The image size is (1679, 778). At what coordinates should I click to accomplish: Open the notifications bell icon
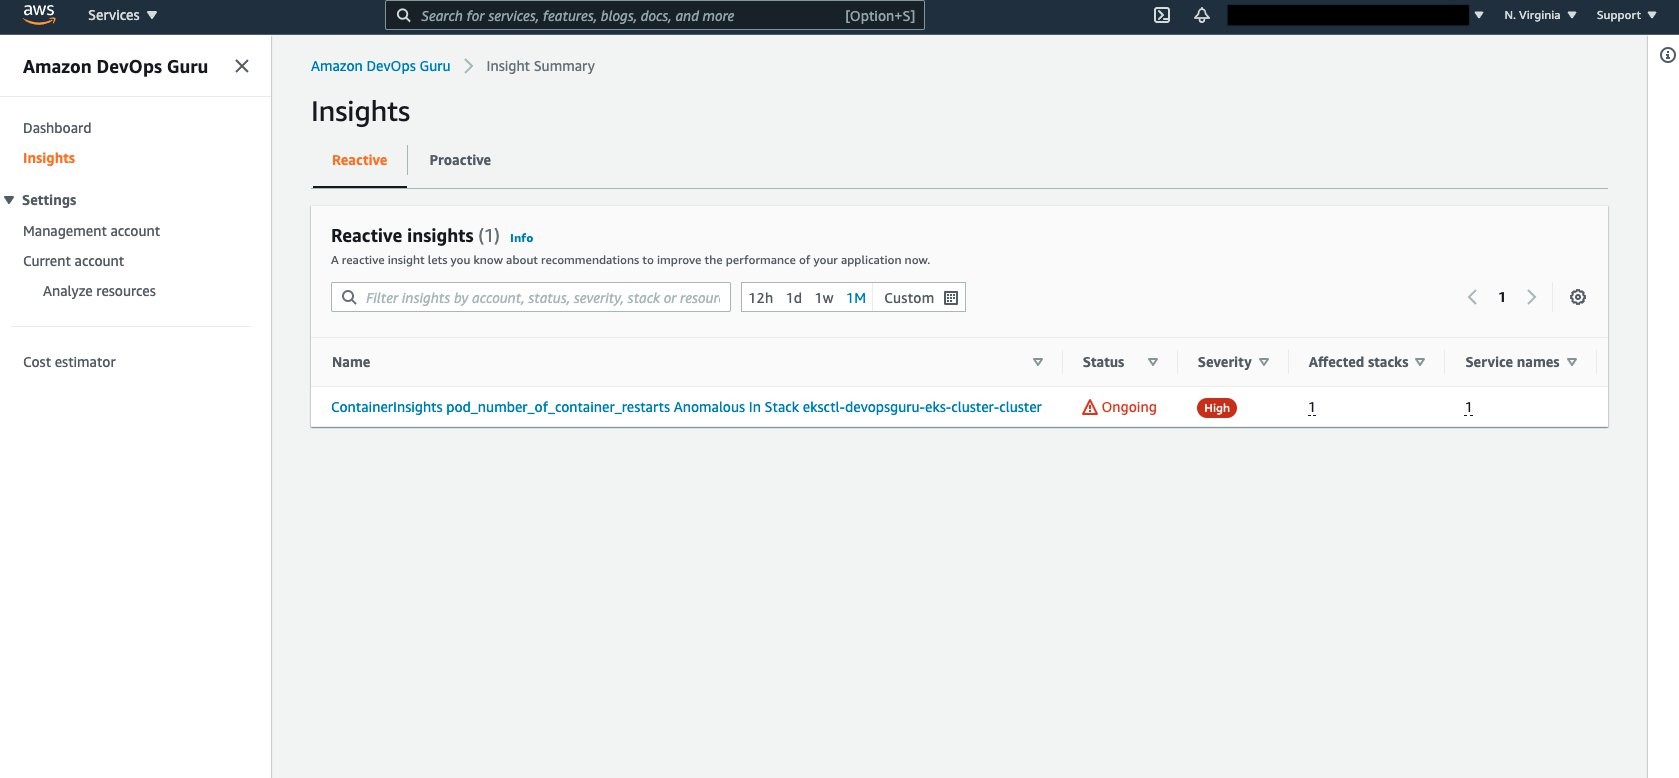click(x=1202, y=15)
